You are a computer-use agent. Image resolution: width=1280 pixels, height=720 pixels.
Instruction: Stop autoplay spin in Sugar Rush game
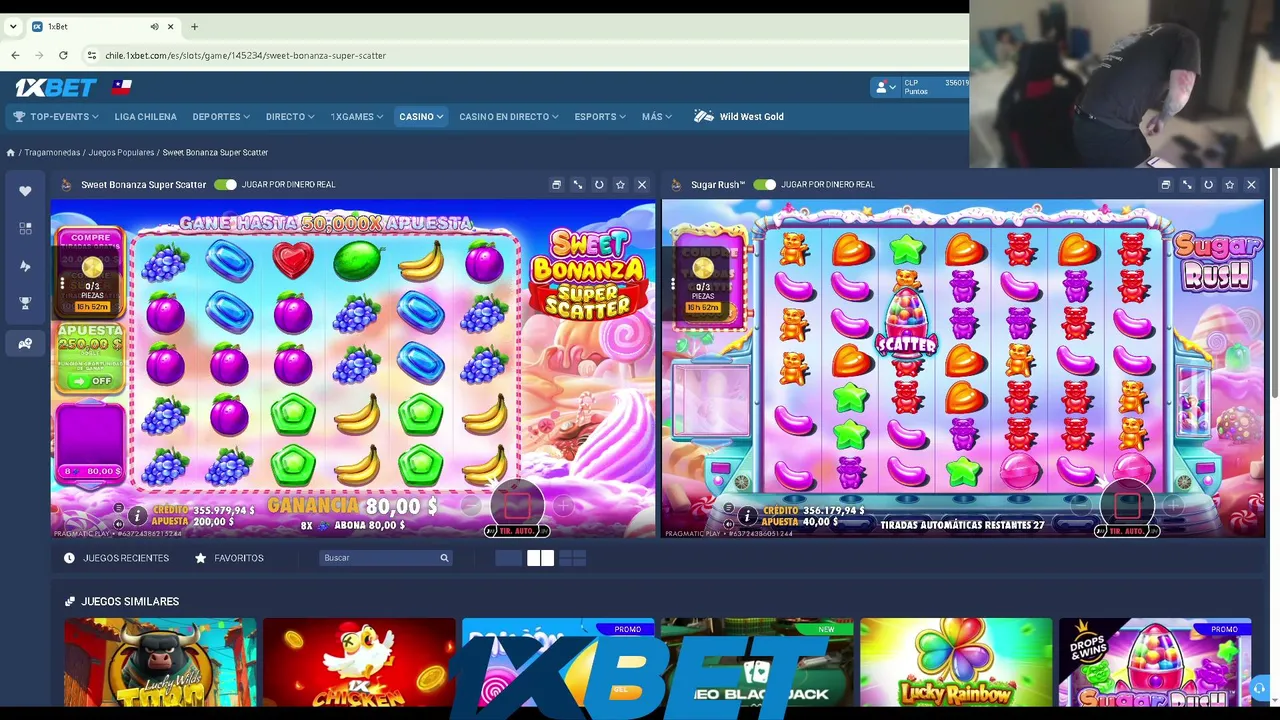(x=1127, y=506)
